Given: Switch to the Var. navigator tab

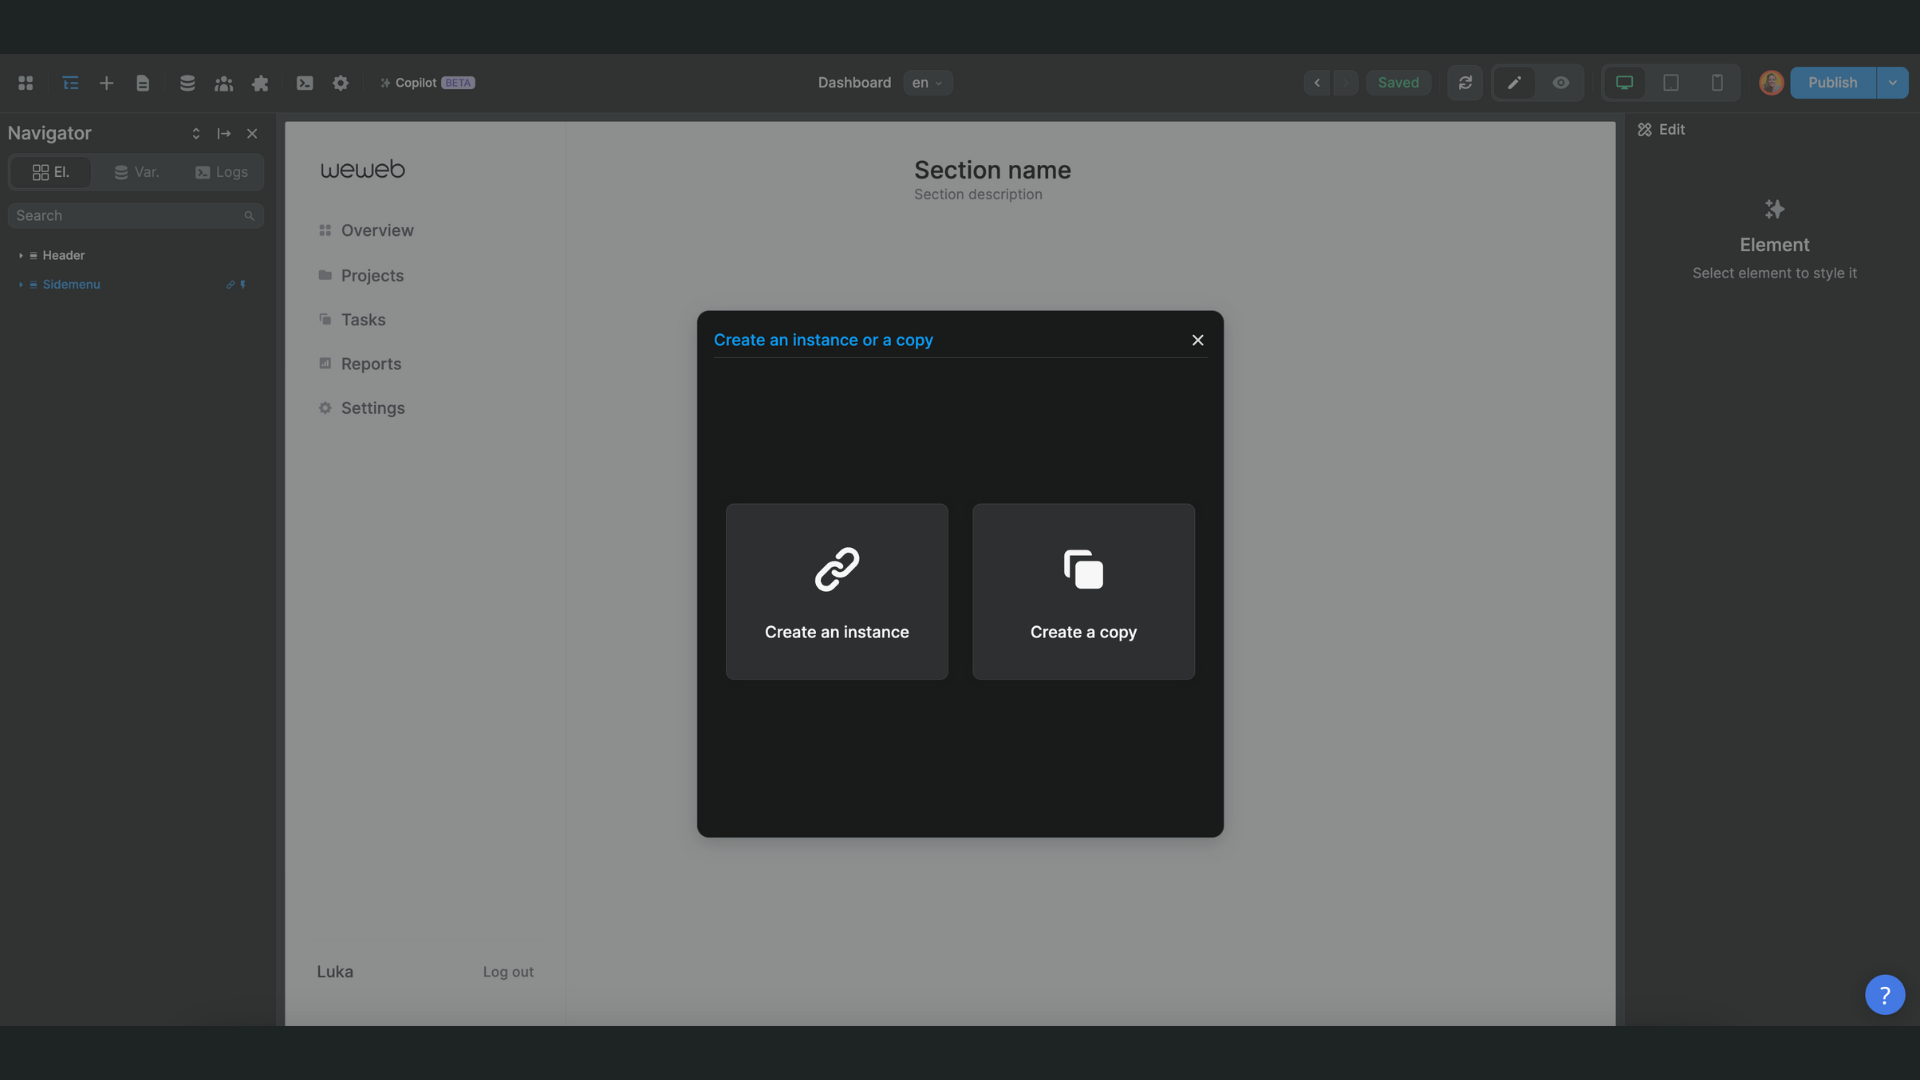Looking at the screenshot, I should tap(137, 172).
